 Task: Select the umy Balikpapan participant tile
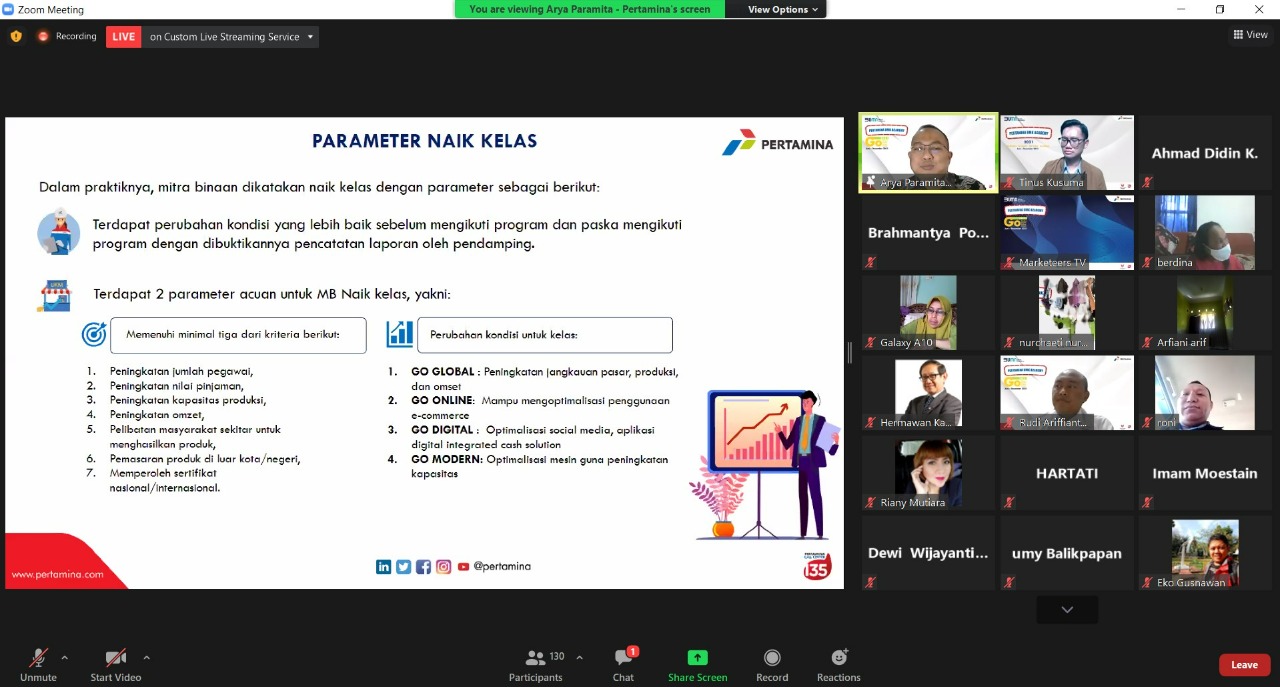[x=1066, y=552]
